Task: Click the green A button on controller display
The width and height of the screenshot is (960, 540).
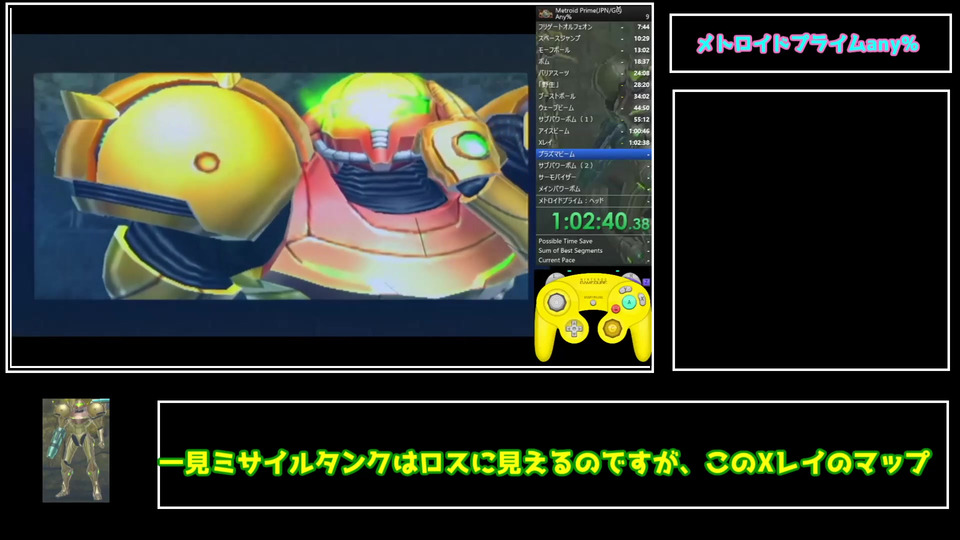Action: coord(629,302)
